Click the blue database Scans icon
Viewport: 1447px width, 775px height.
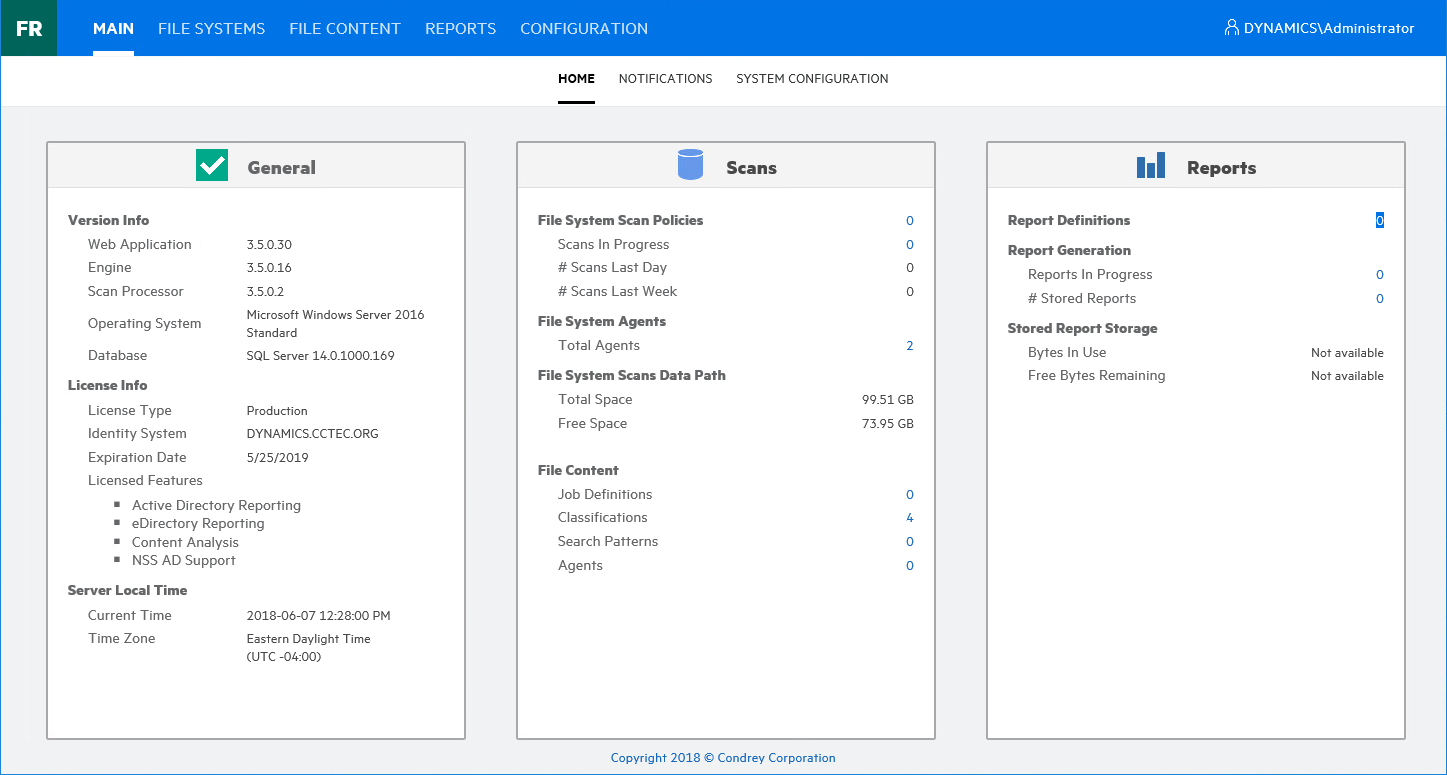click(690, 166)
